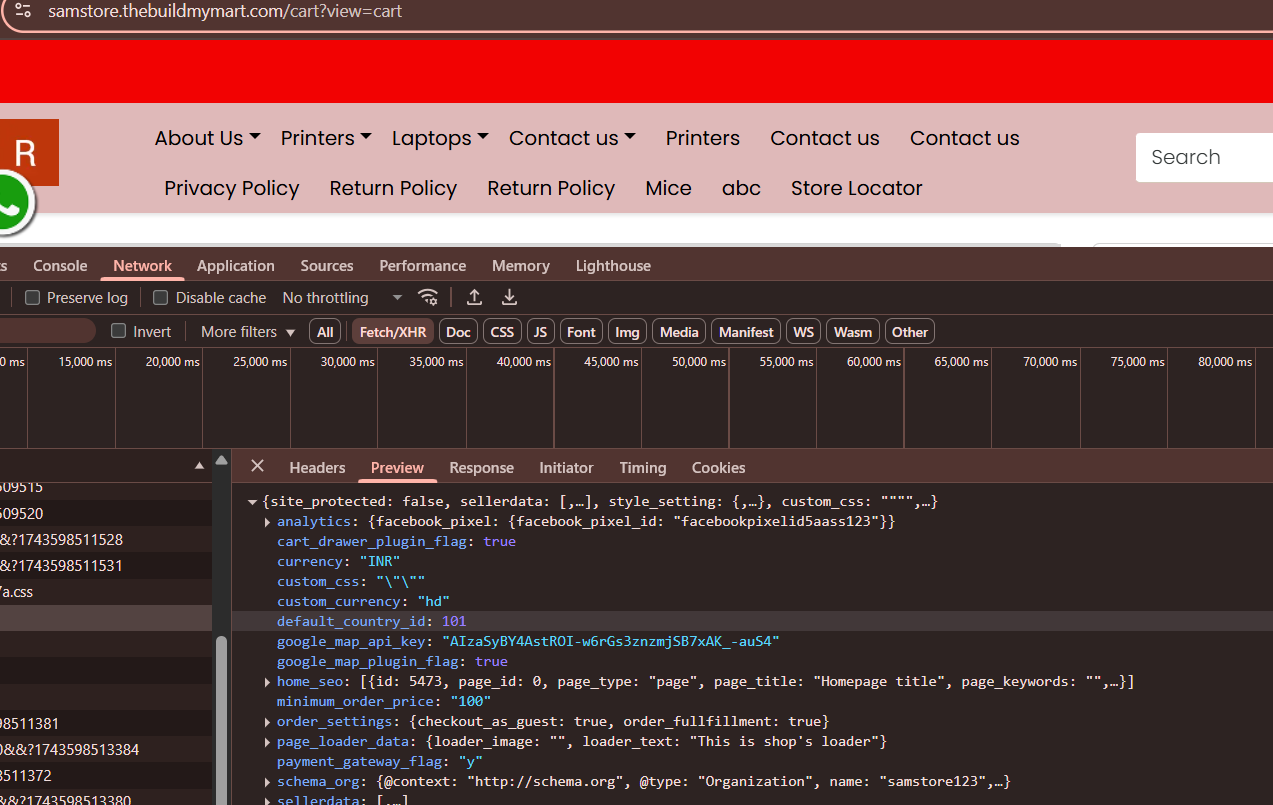Filter requests by JS
This screenshot has width=1273, height=805.
pyautogui.click(x=541, y=332)
